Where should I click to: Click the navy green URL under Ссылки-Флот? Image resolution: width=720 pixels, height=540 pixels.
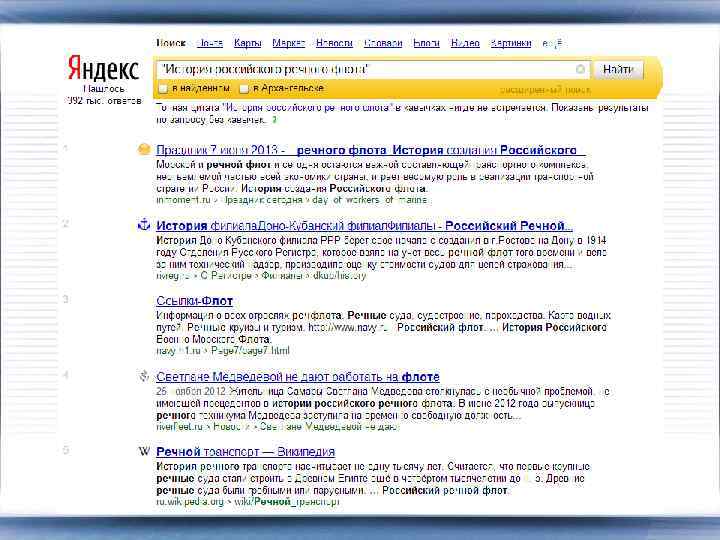(223, 351)
